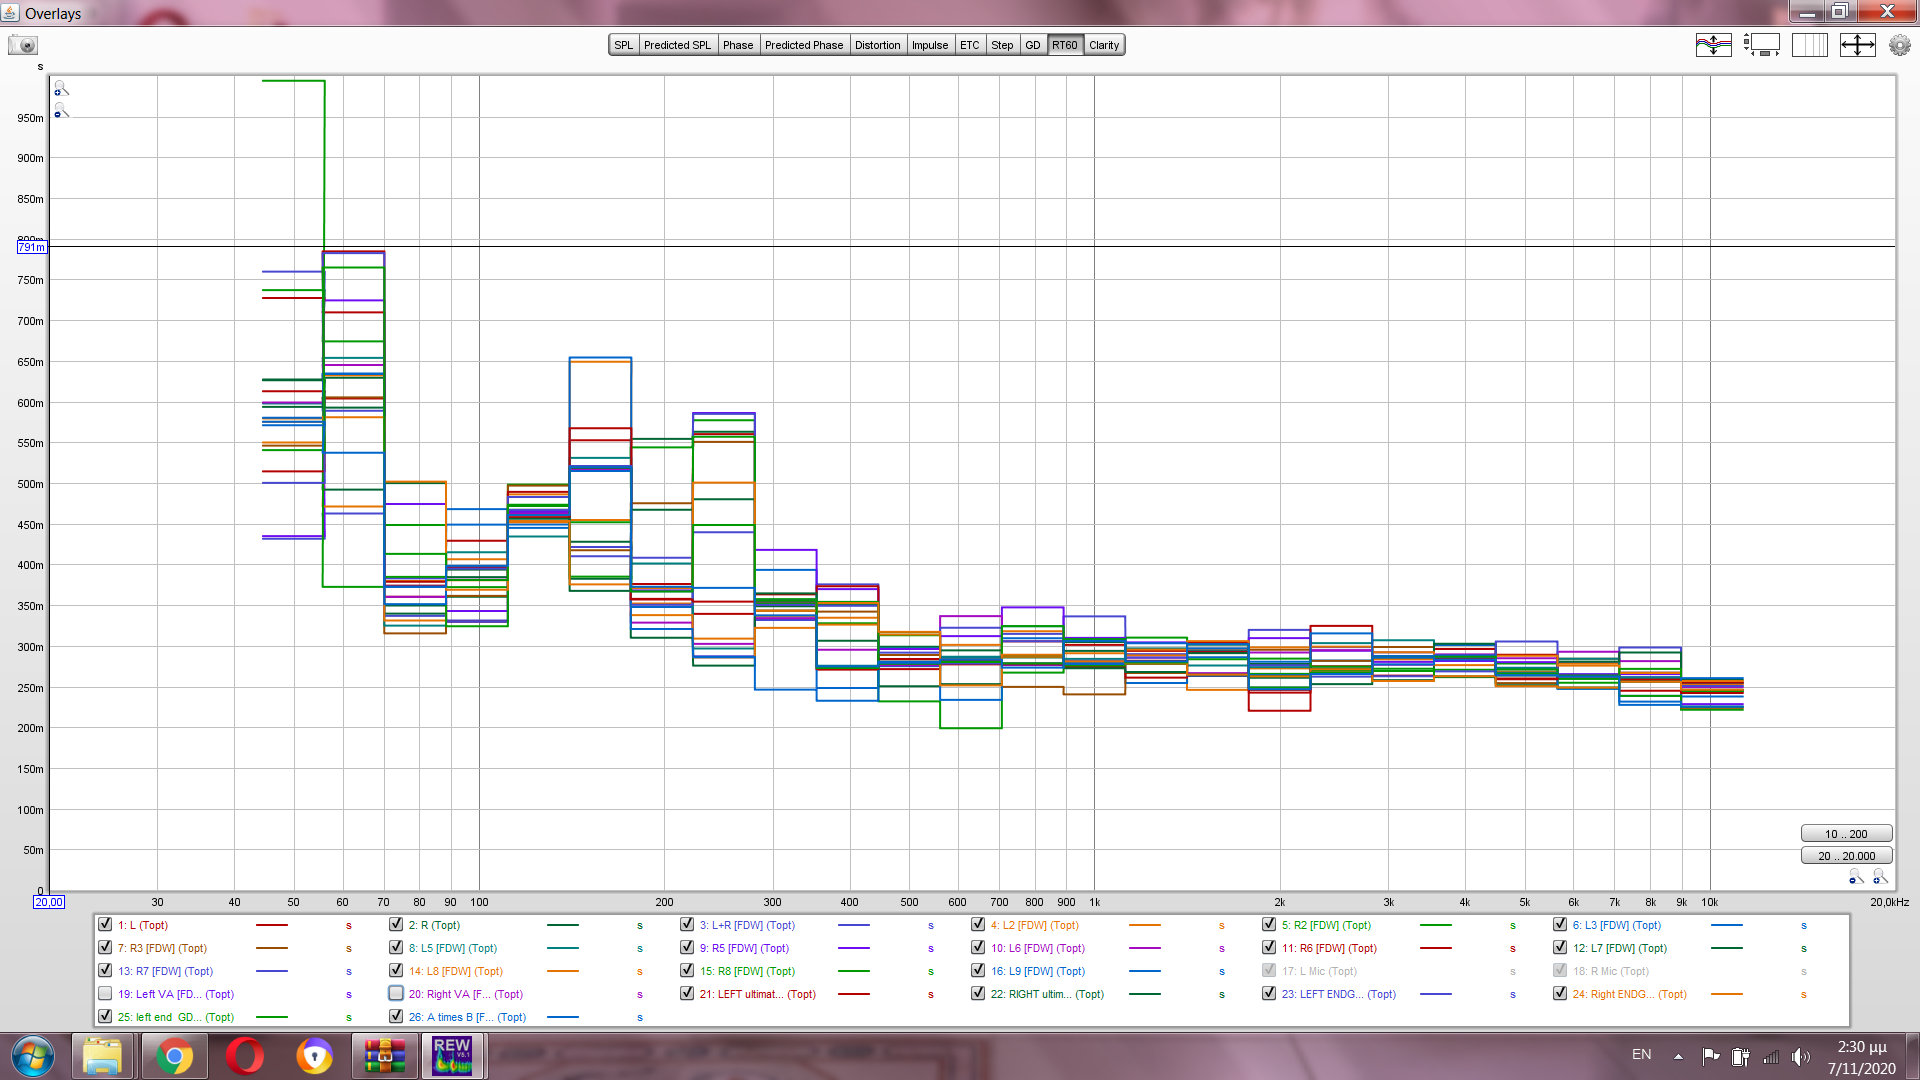This screenshot has width=1920, height=1080.
Task: Switch to the Impulse tab
Action: pyautogui.click(x=929, y=45)
